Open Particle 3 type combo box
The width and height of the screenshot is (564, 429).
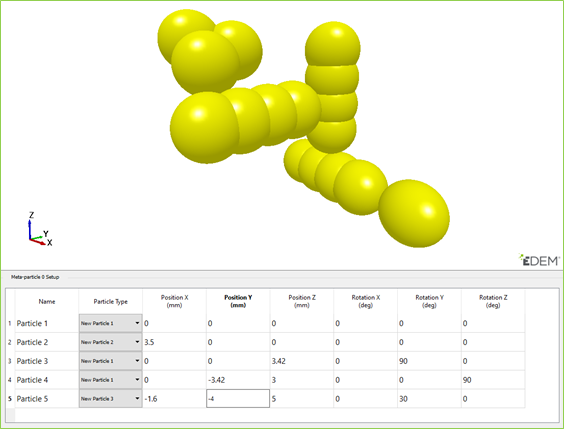pyautogui.click(x=110, y=361)
